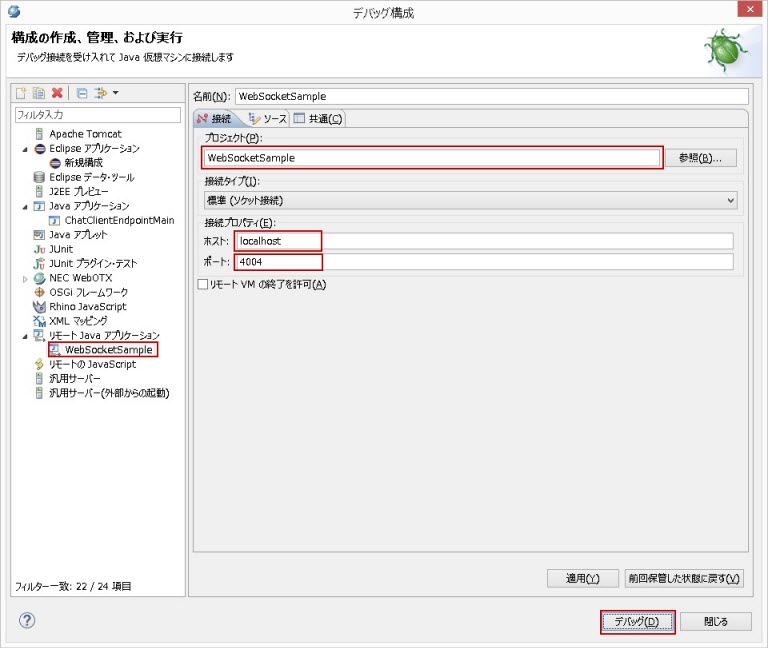Switch to the 共通 tab
768x648 pixels.
click(x=318, y=119)
